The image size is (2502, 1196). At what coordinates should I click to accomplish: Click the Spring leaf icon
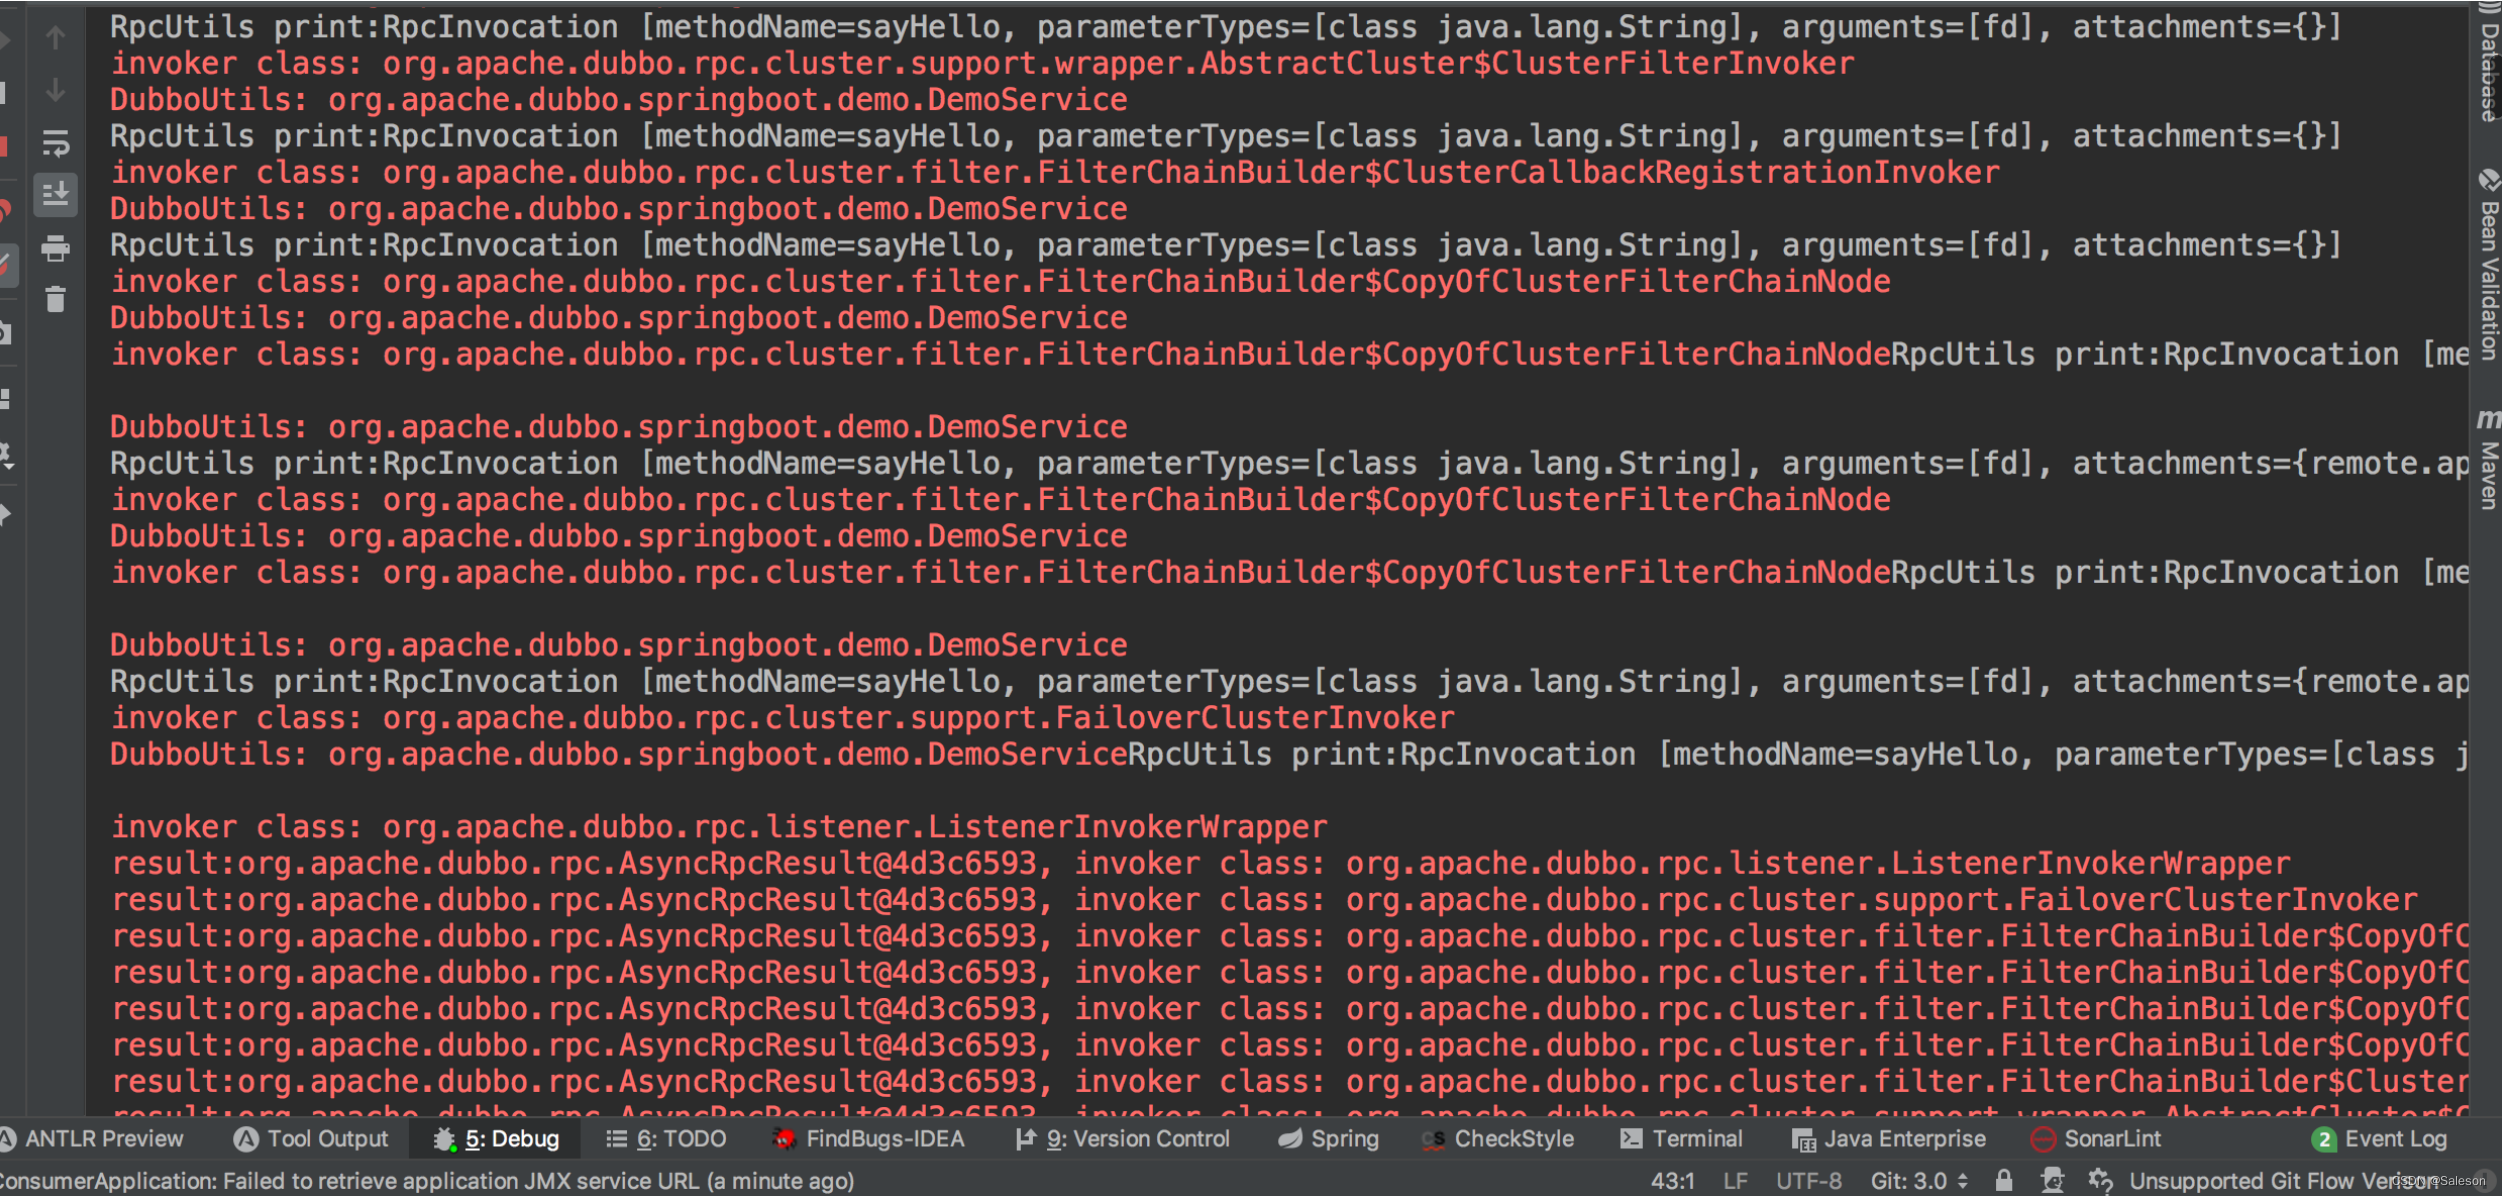(x=1290, y=1139)
